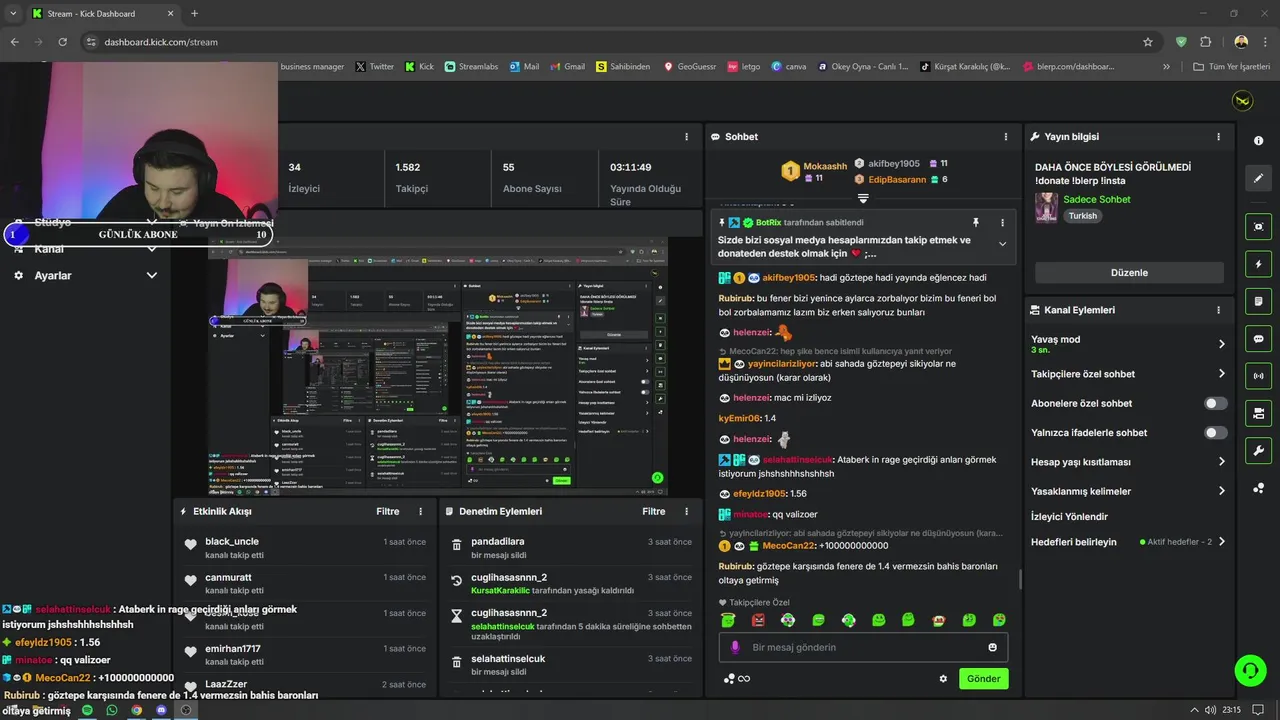This screenshot has width=1280, height=720.
Task: Select Ayarlar in left menu
Action: (x=53, y=275)
